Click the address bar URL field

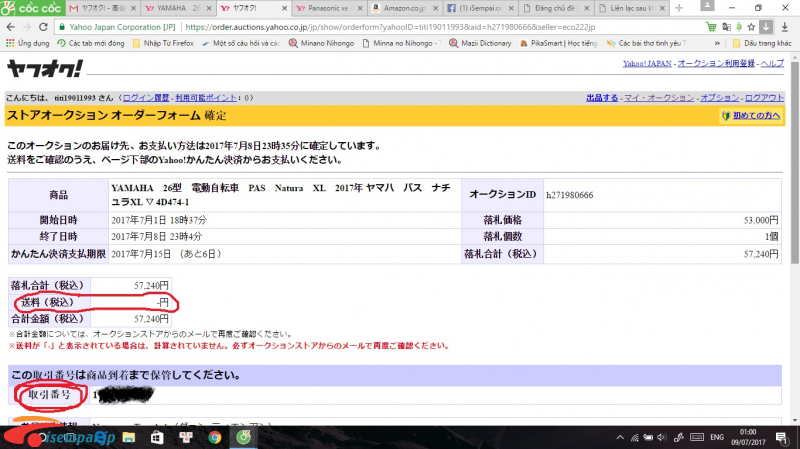coord(450,26)
